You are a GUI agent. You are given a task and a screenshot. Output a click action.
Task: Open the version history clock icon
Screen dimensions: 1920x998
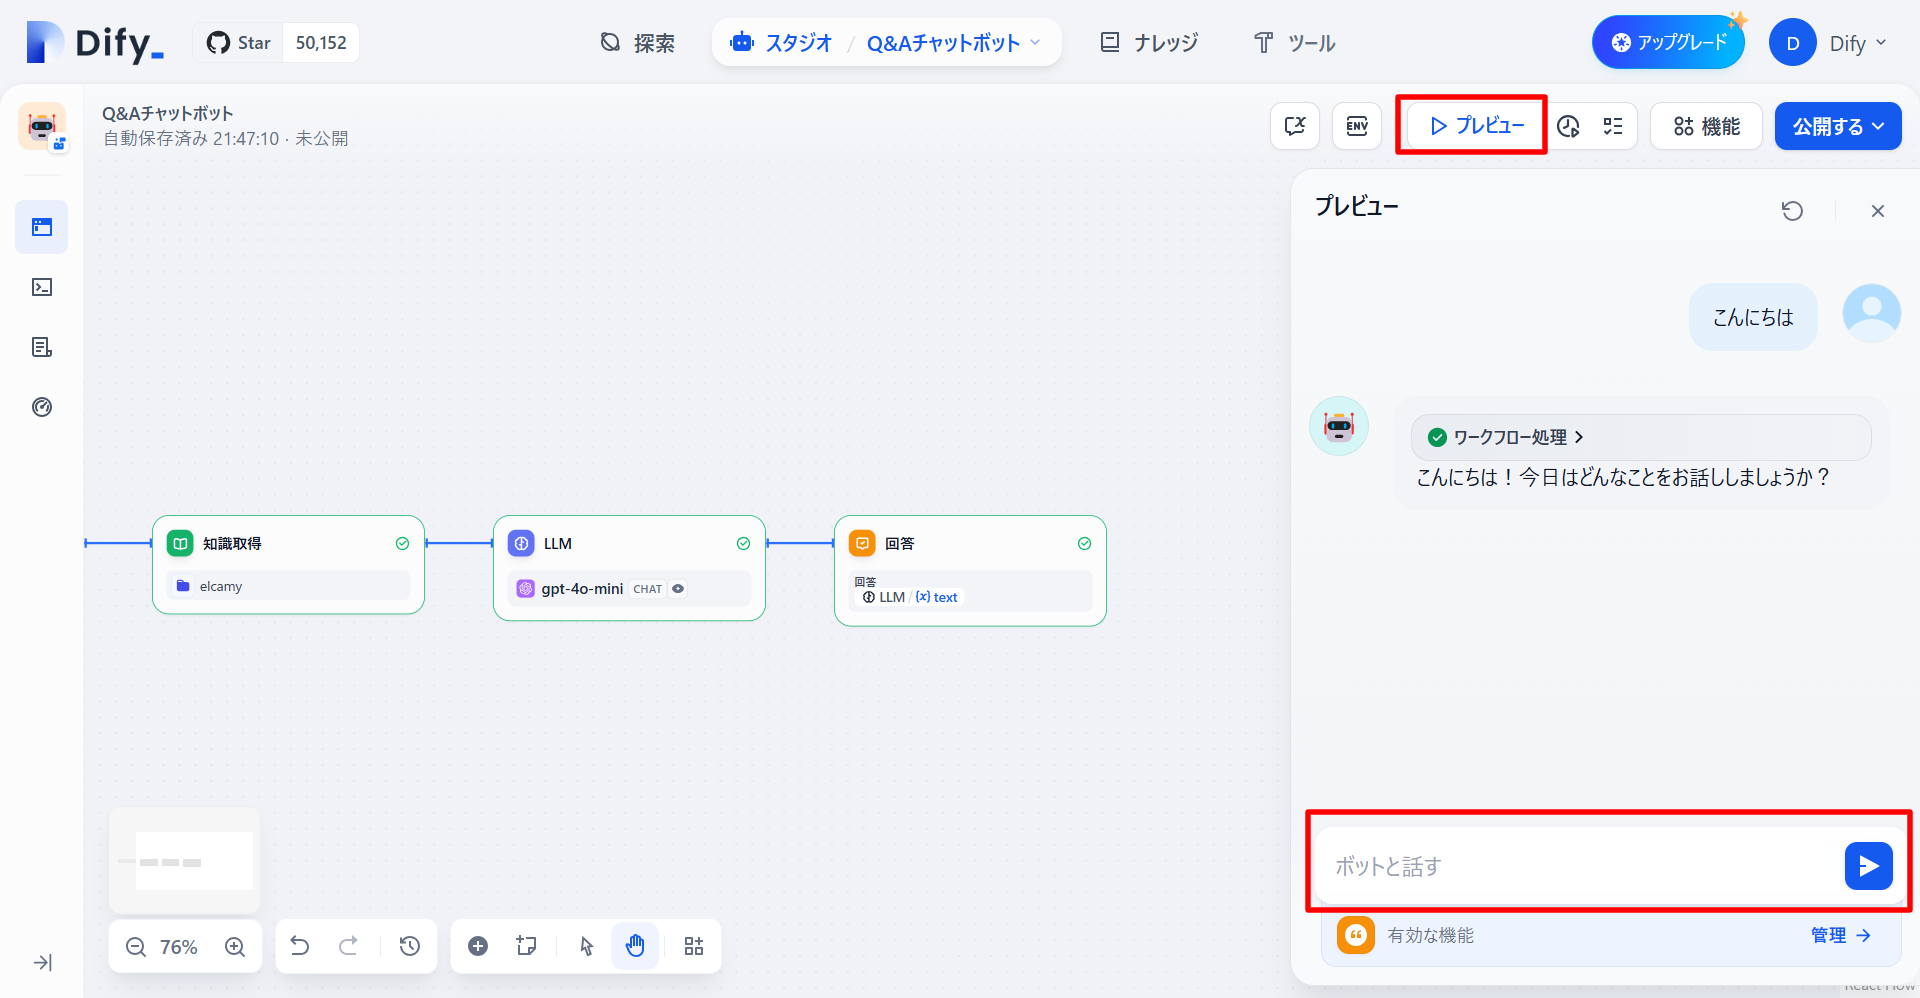[410, 946]
